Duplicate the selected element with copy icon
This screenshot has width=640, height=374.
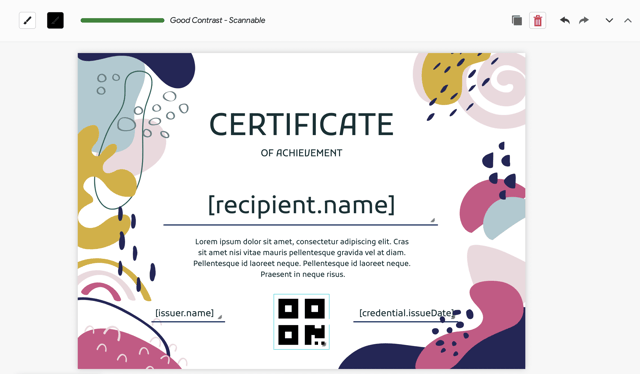[517, 20]
